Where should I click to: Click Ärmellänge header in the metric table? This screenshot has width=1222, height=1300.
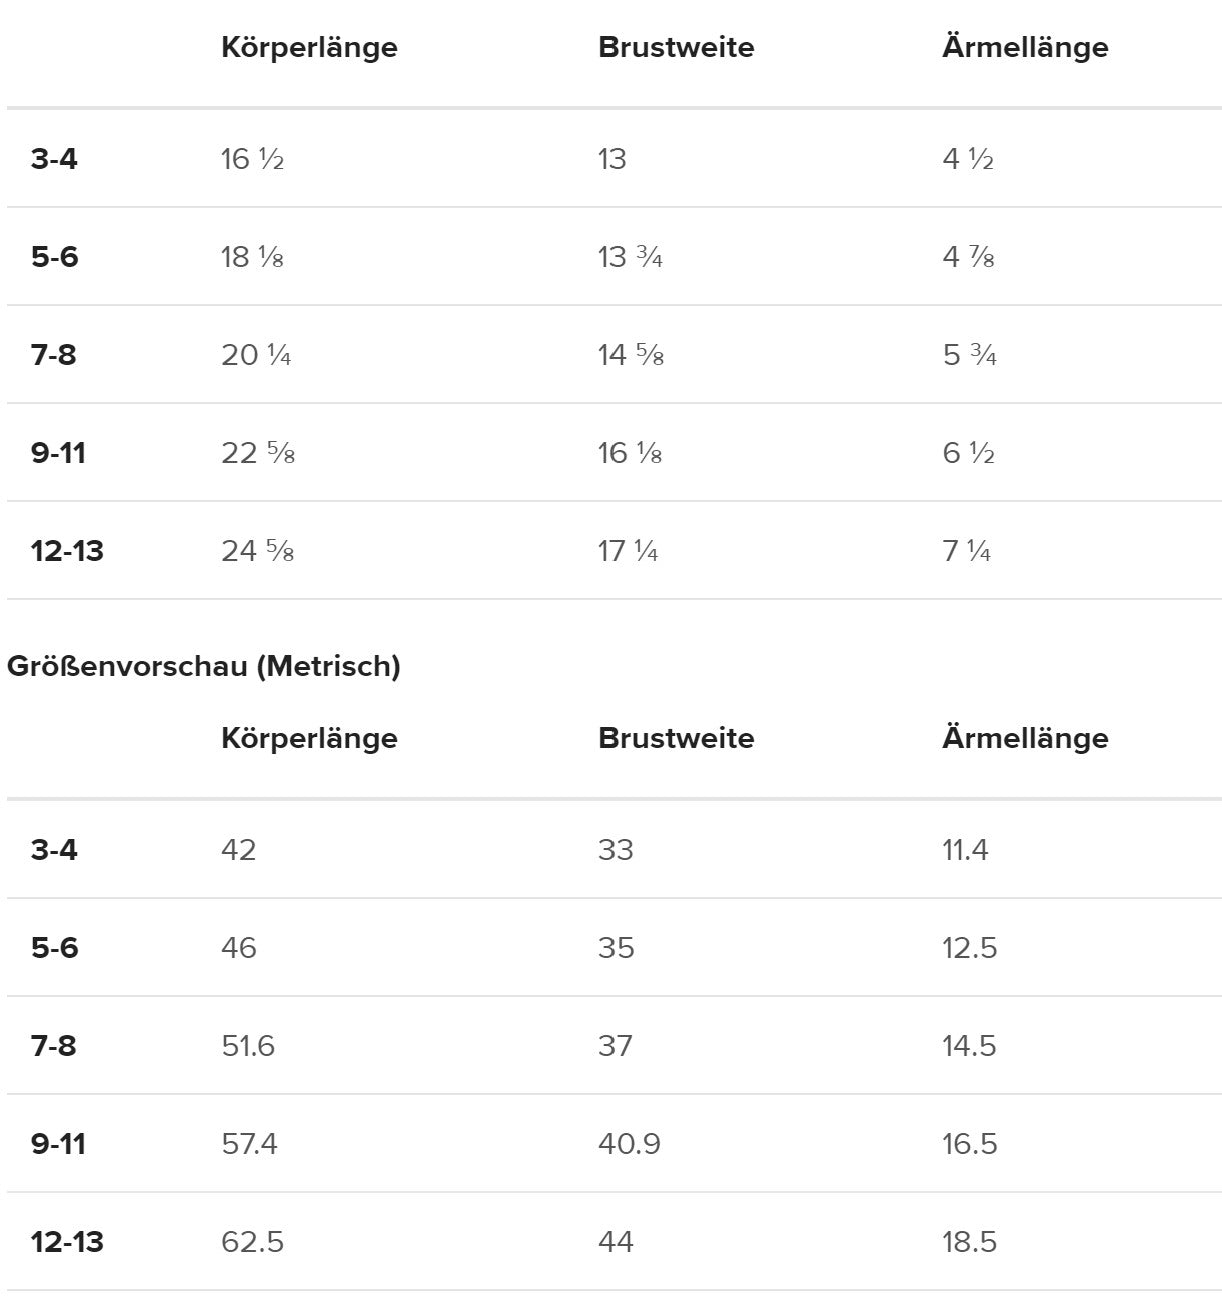coord(1025,739)
